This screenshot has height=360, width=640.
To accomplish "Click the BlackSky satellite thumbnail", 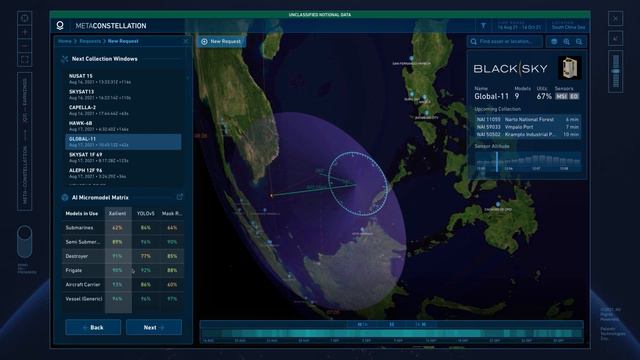I will click(x=569, y=68).
